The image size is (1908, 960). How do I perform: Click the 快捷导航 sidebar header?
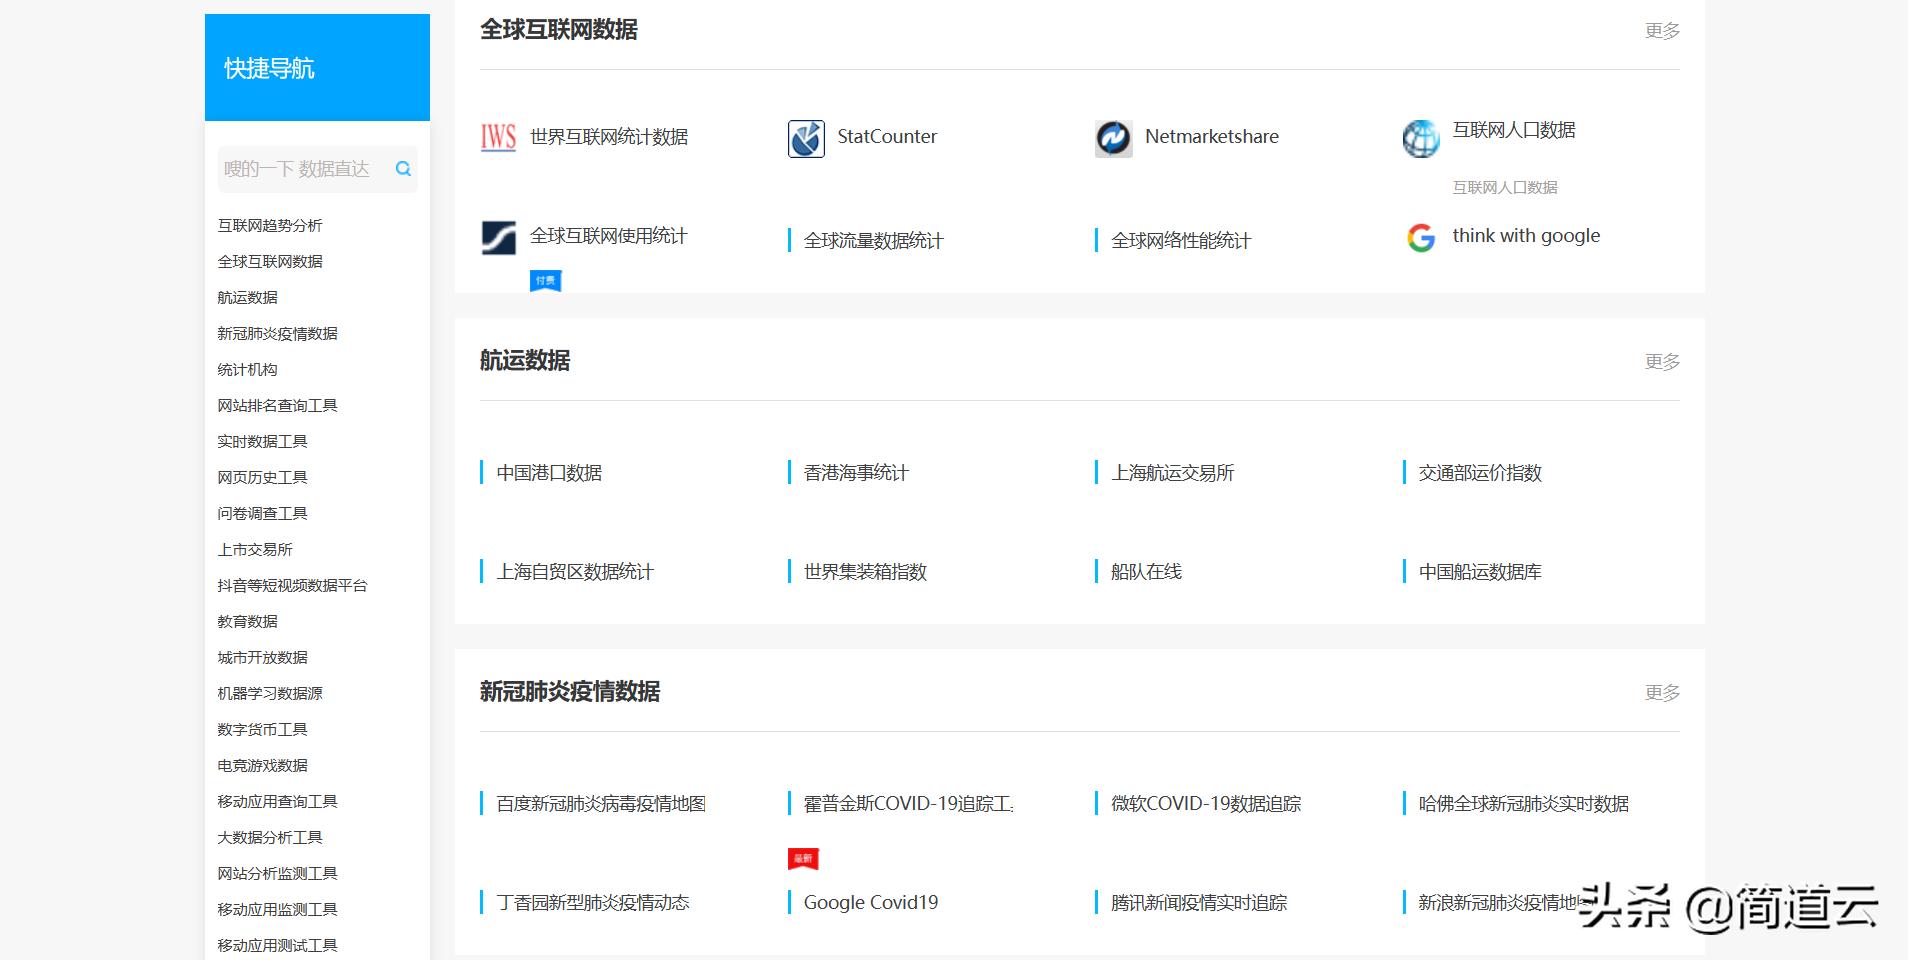click(267, 69)
